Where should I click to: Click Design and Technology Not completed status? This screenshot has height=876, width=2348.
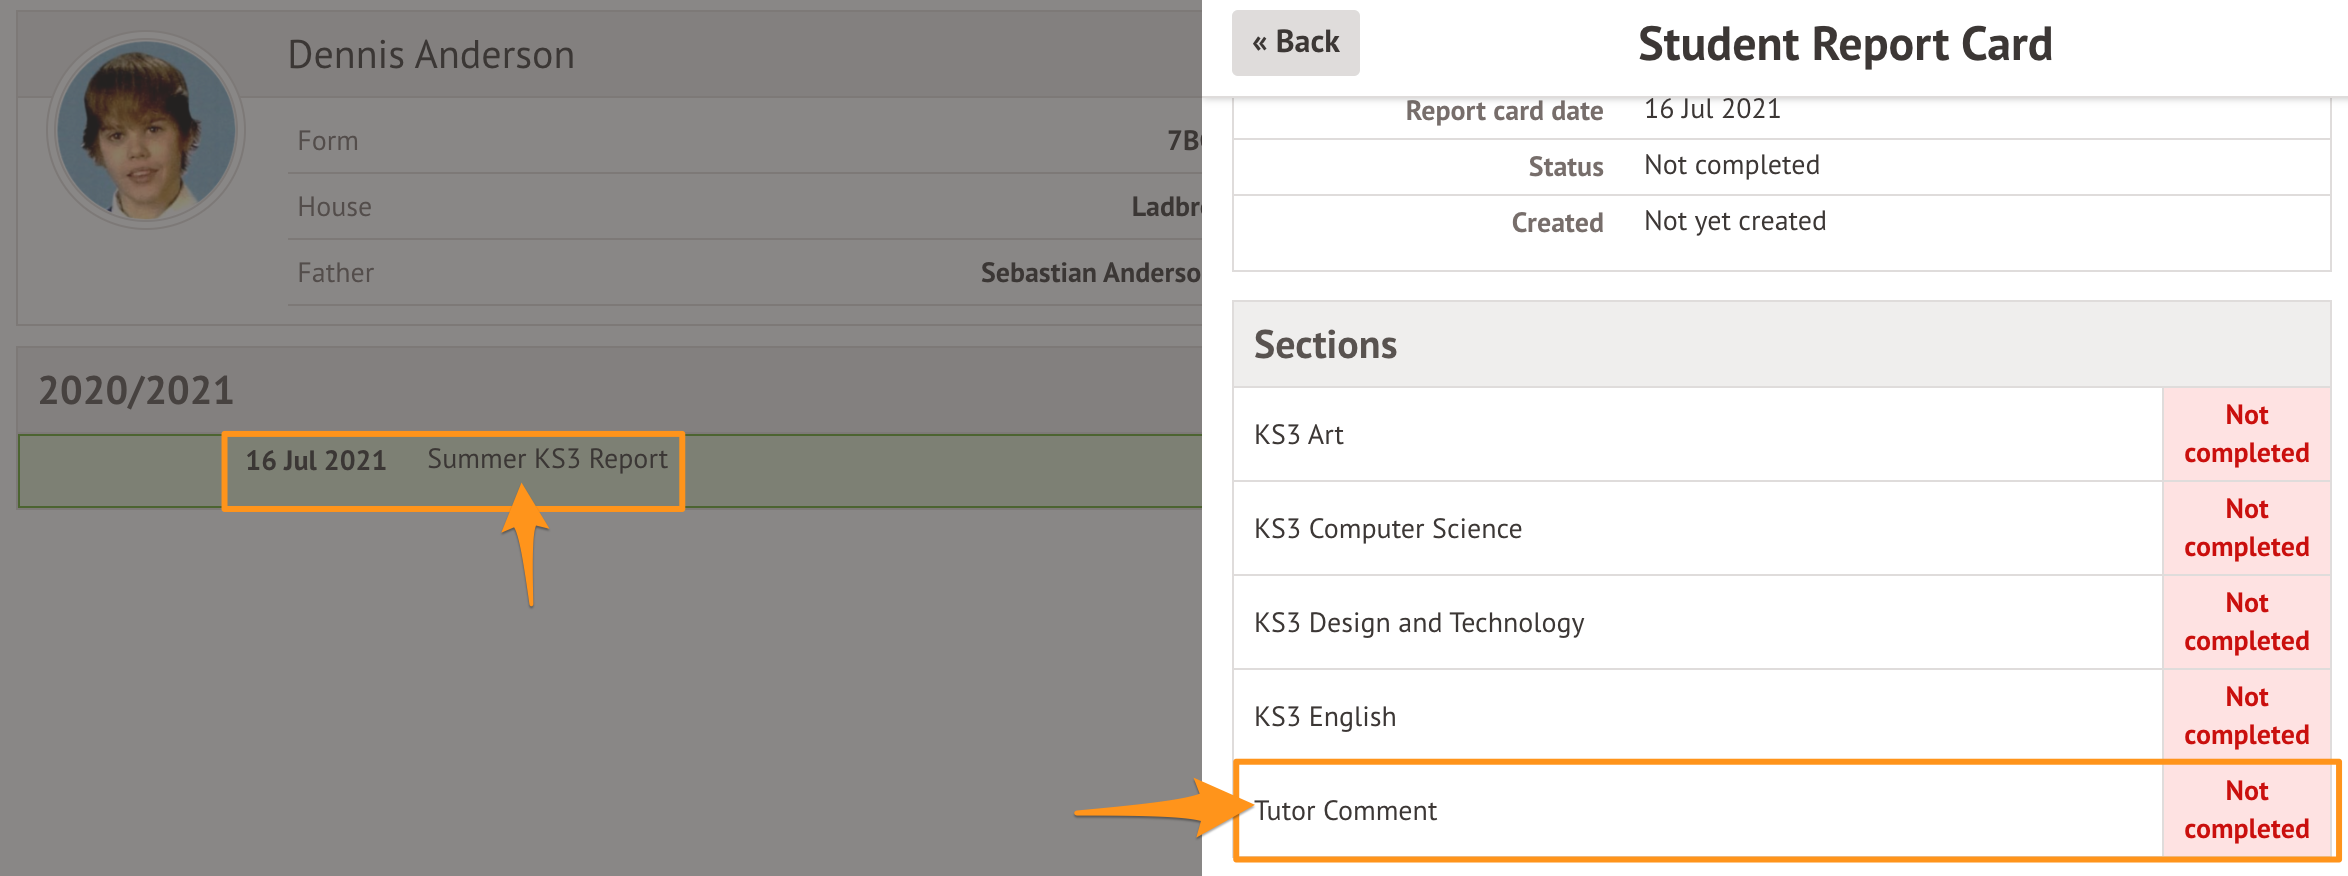click(x=2246, y=623)
